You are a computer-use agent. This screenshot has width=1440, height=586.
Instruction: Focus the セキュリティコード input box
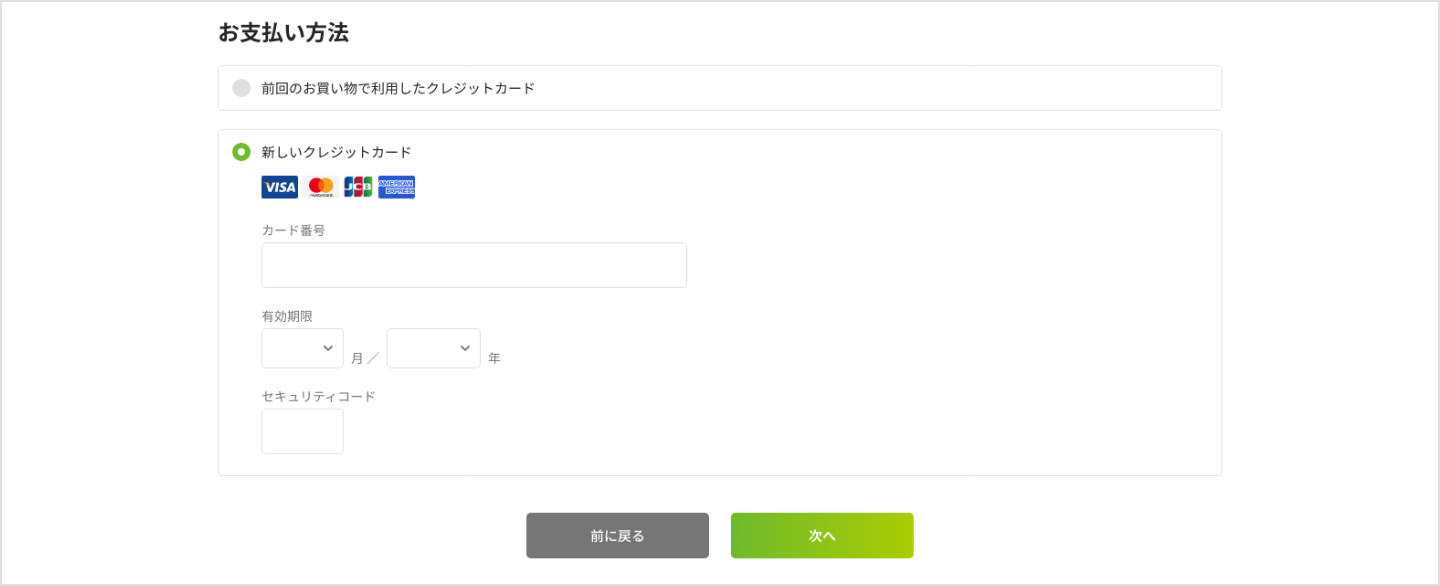click(302, 431)
